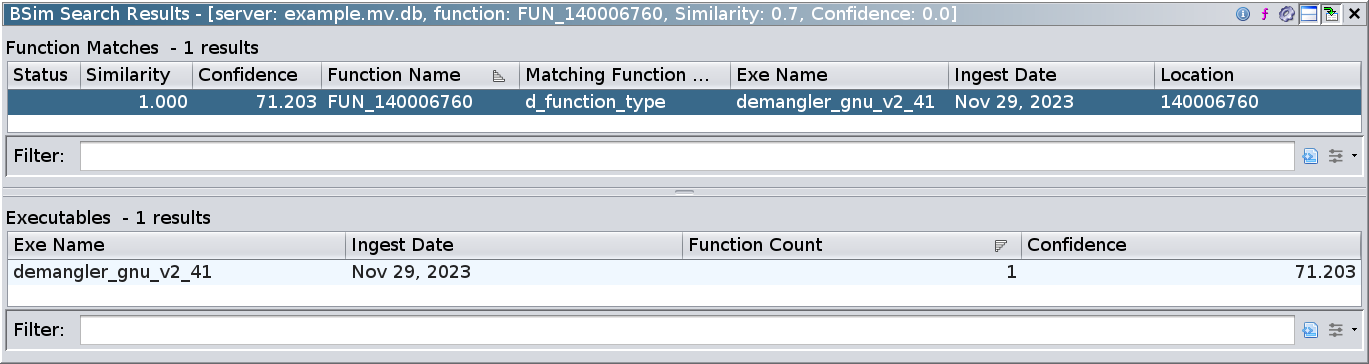
Task: Click Function Matches filter text-options icon
Action: coord(1311,156)
